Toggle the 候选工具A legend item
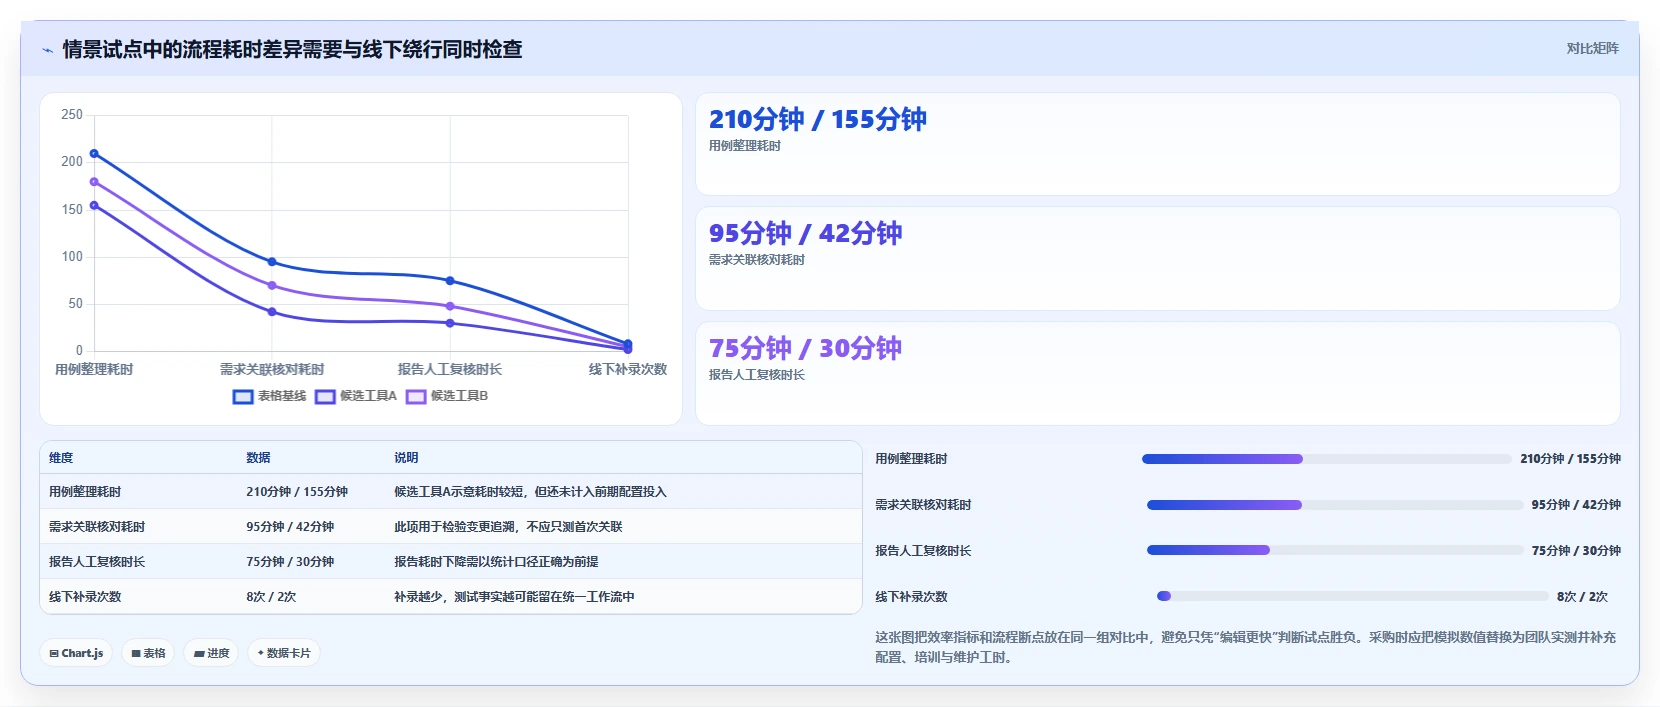The width and height of the screenshot is (1660, 707). [356, 396]
